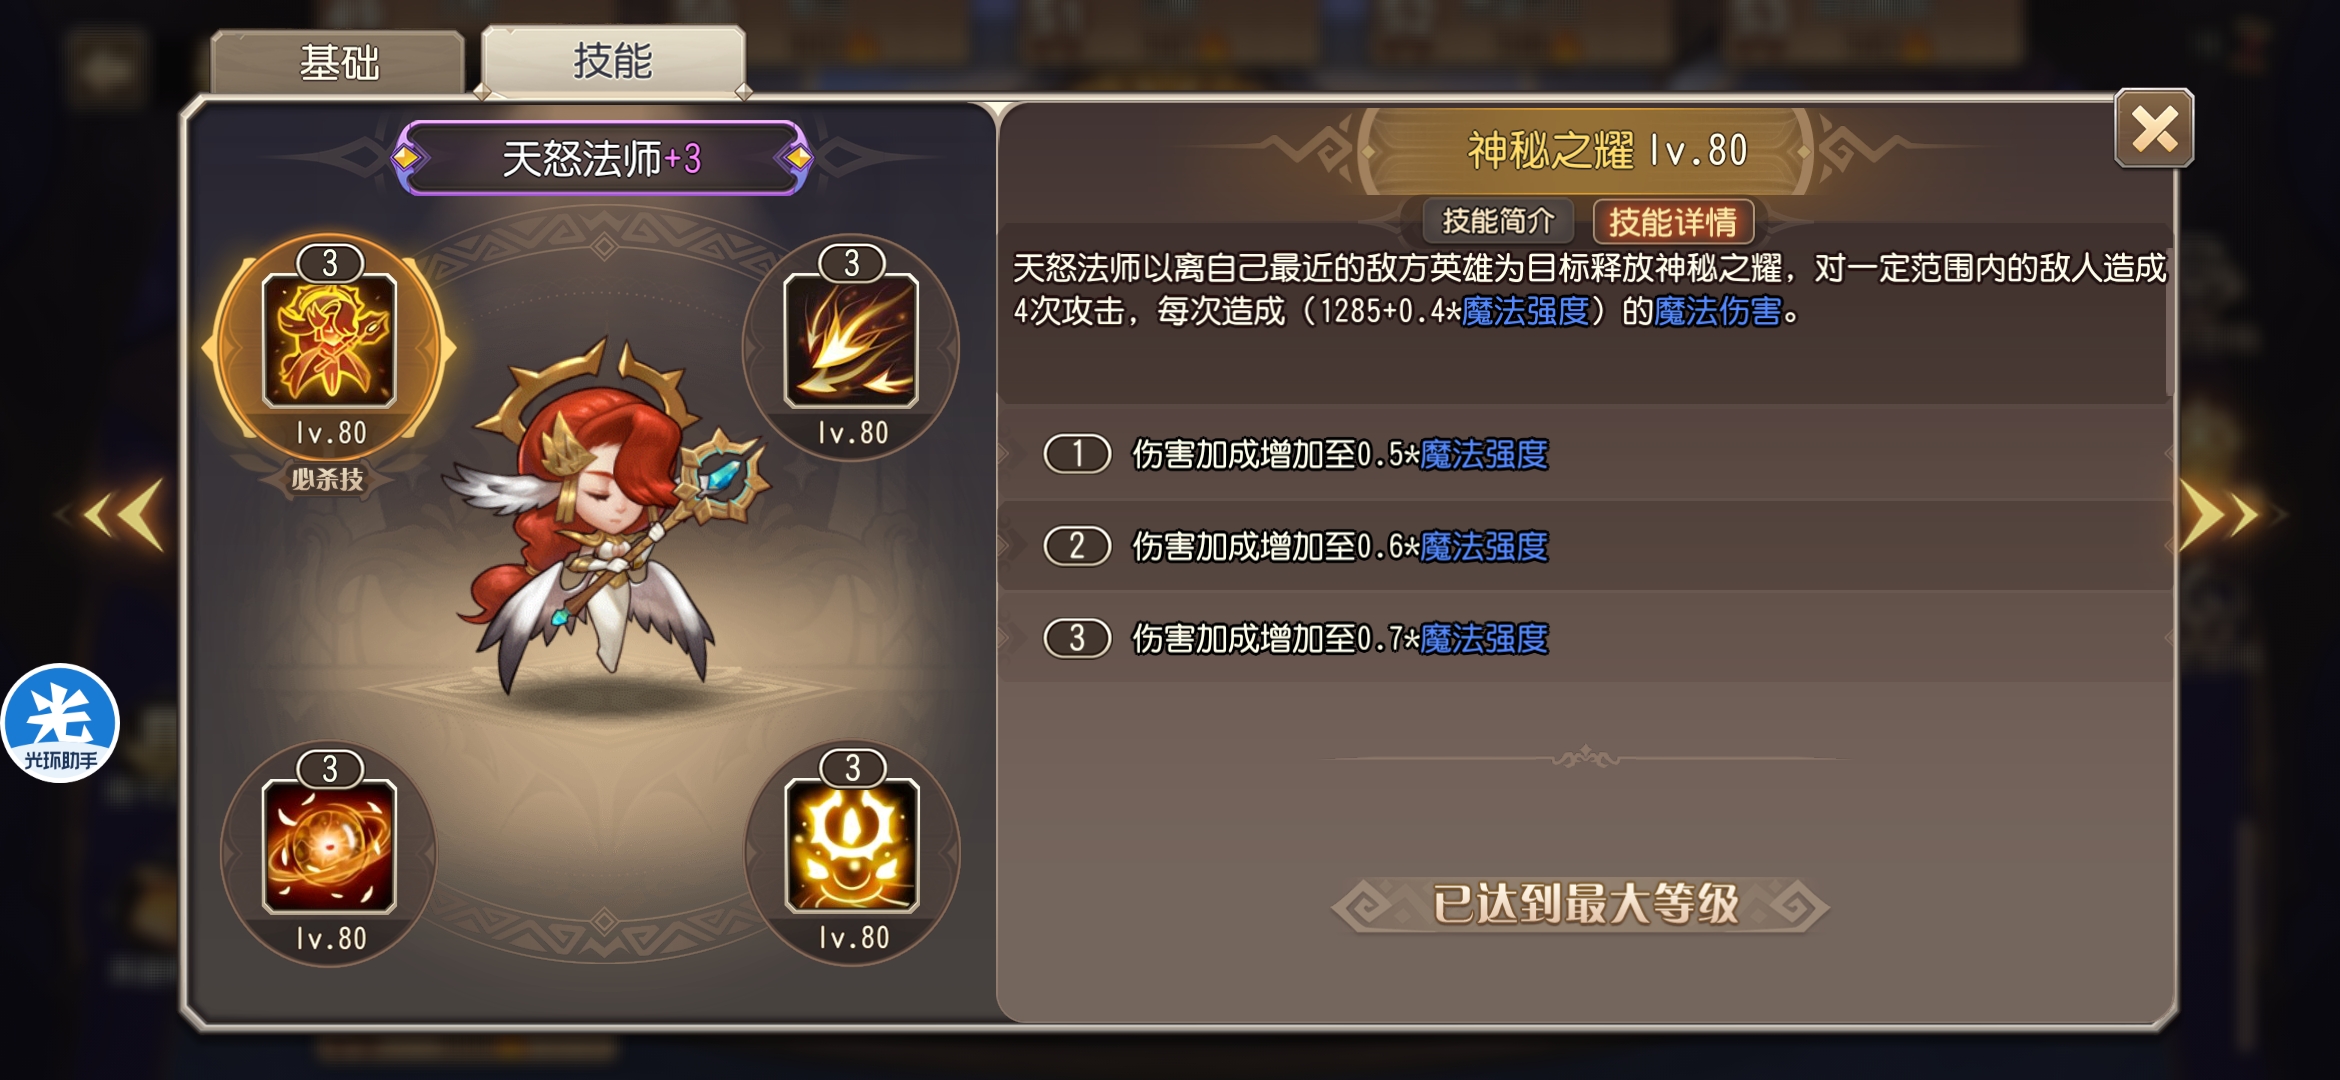Expand upgrade tier 2 damage bonus row
2340x1080 pixels.
[x=1585, y=546]
